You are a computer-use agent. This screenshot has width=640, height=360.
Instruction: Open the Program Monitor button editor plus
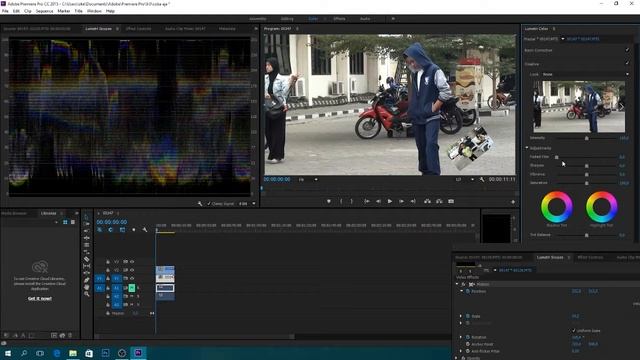(x=513, y=202)
